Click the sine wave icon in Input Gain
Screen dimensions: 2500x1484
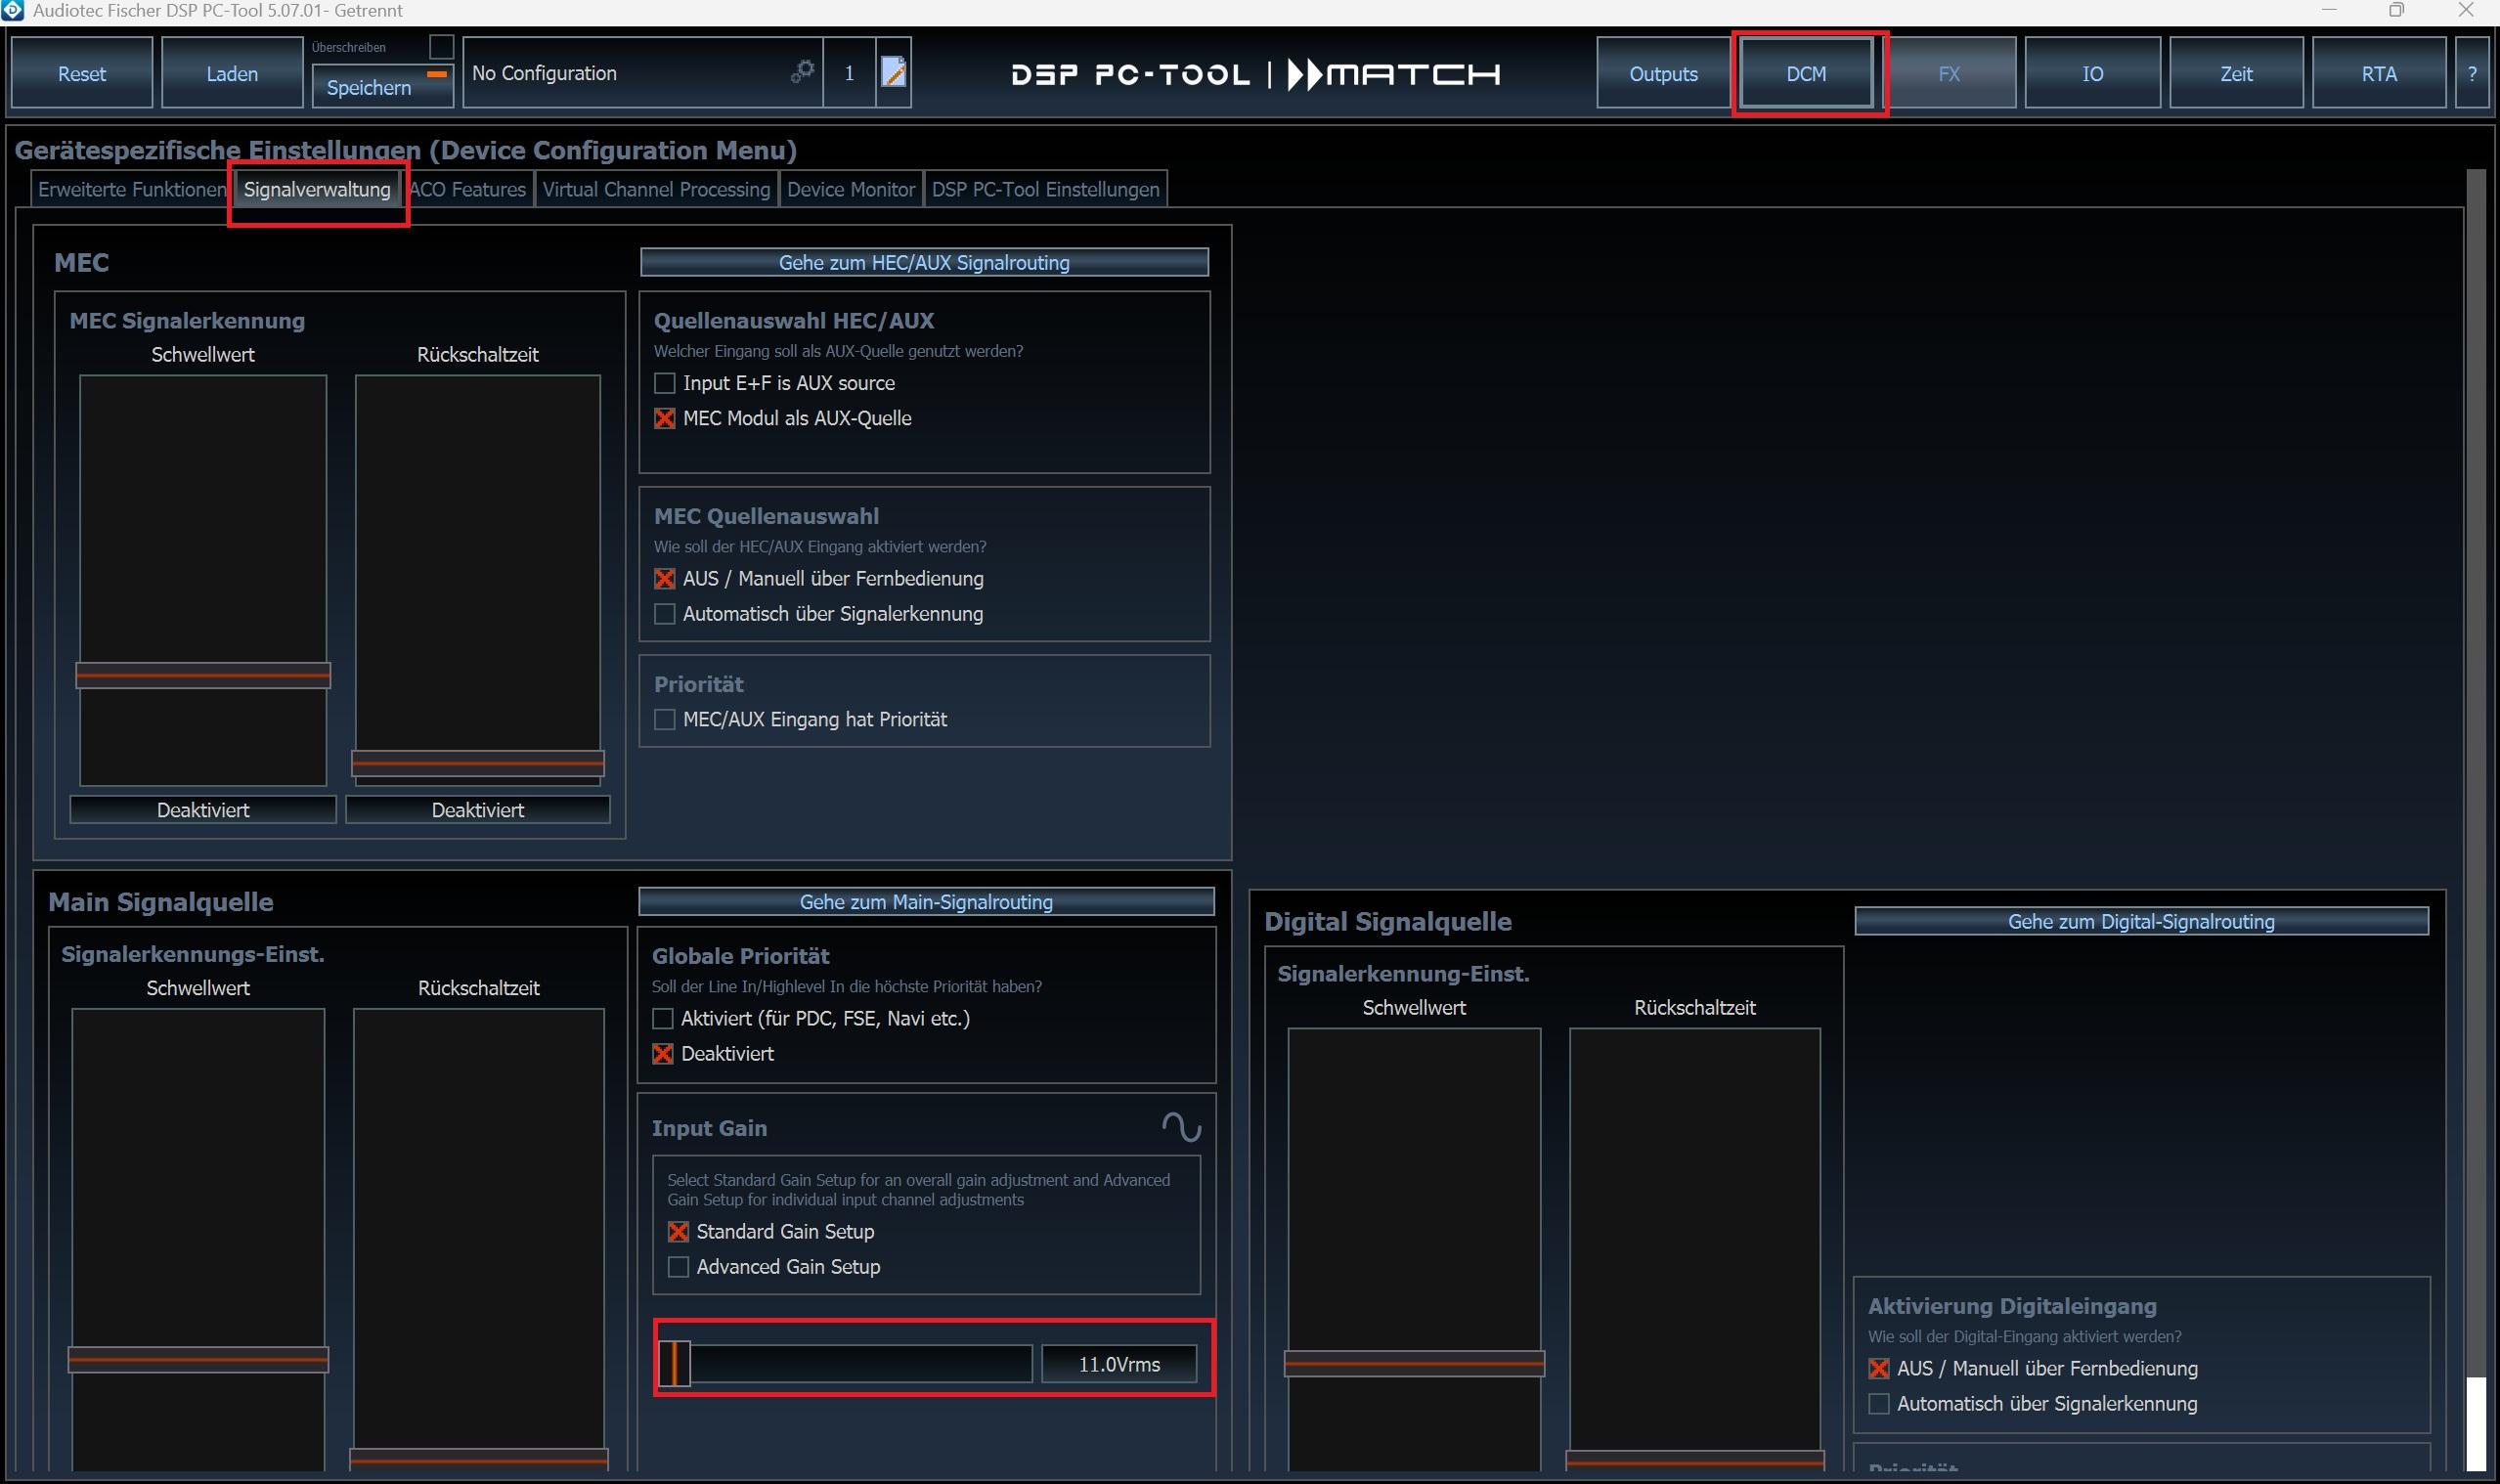[1181, 1127]
